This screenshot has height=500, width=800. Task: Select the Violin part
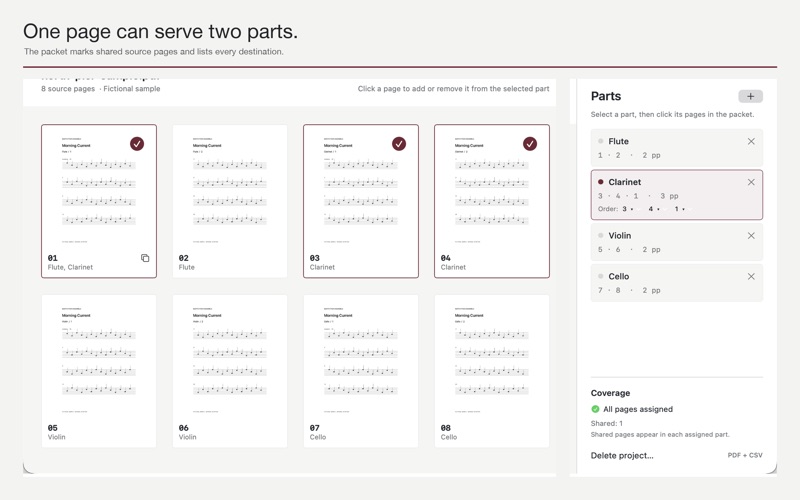click(x=677, y=242)
